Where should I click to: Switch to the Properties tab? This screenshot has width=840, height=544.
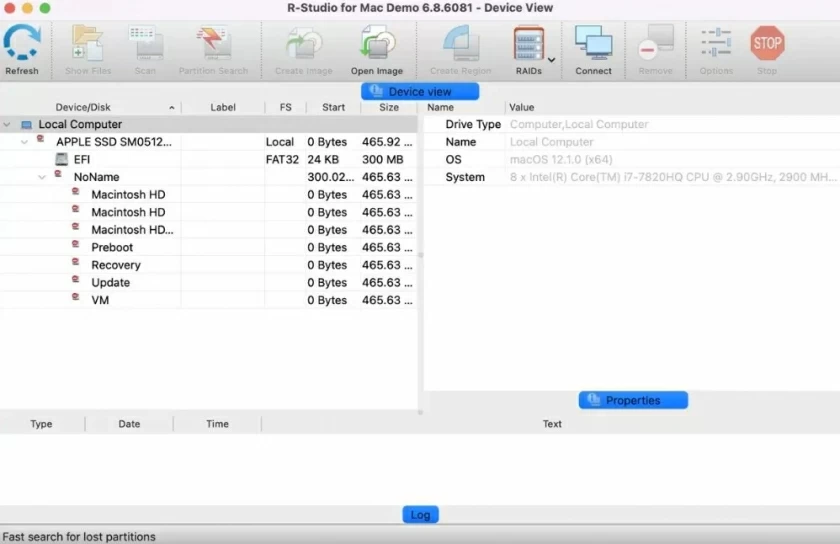[633, 400]
